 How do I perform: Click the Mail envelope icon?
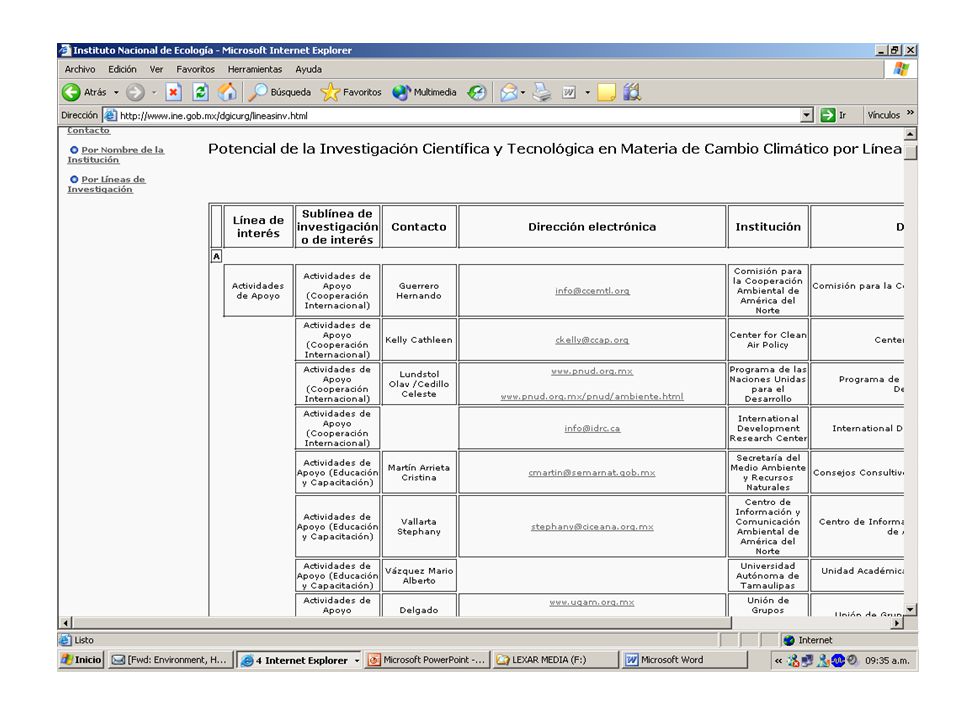(508, 92)
